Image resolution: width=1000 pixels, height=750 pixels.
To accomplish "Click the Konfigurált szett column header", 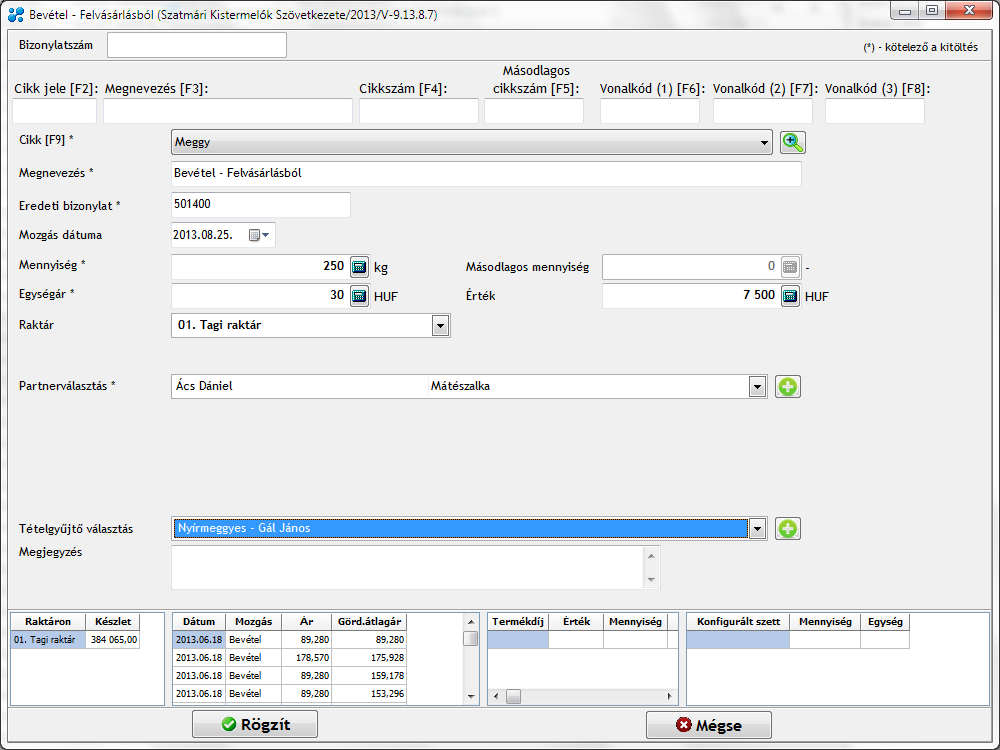I will (x=739, y=622).
